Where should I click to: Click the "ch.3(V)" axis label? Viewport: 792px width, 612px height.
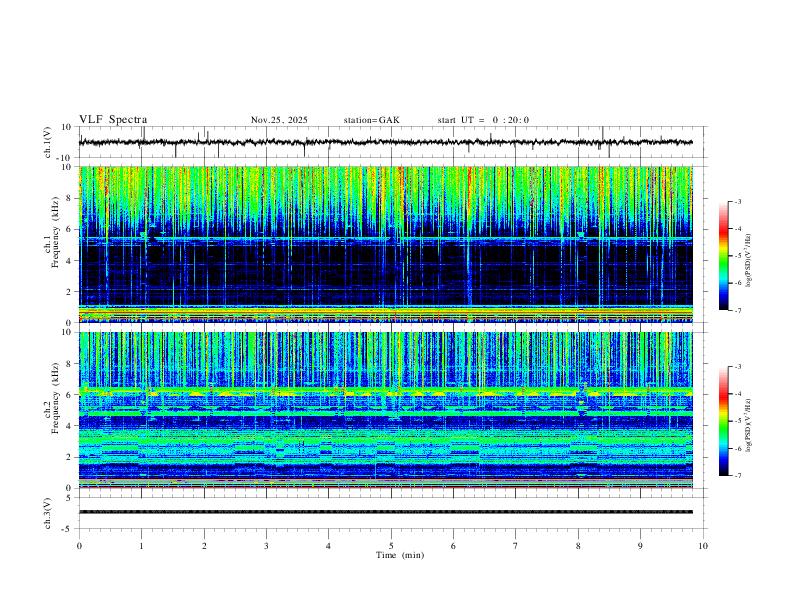coord(47,513)
